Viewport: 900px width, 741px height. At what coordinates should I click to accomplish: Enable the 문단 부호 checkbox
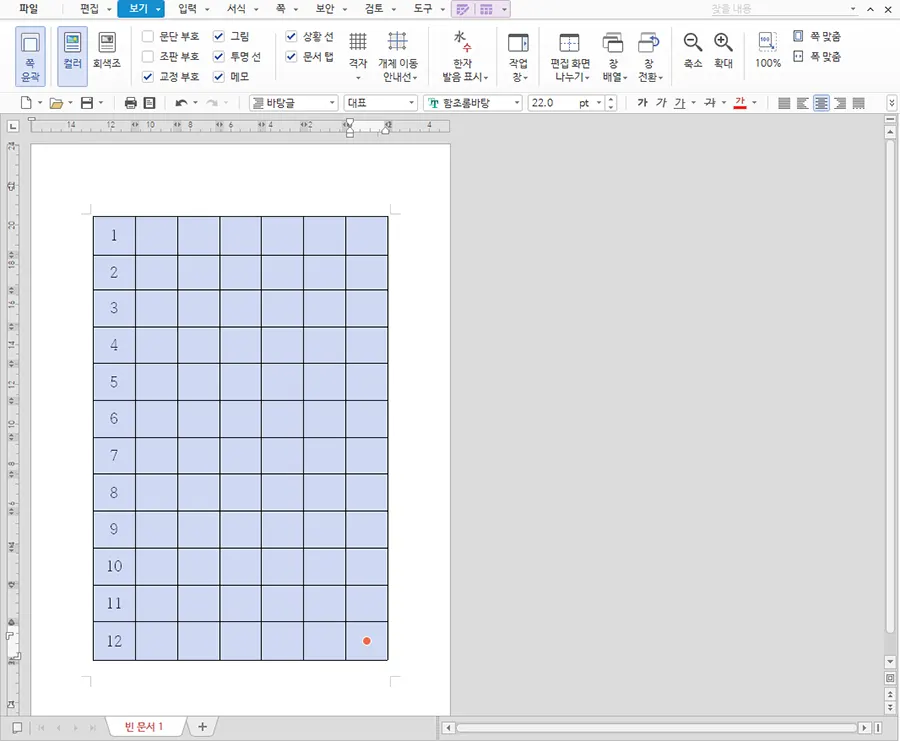(x=148, y=36)
